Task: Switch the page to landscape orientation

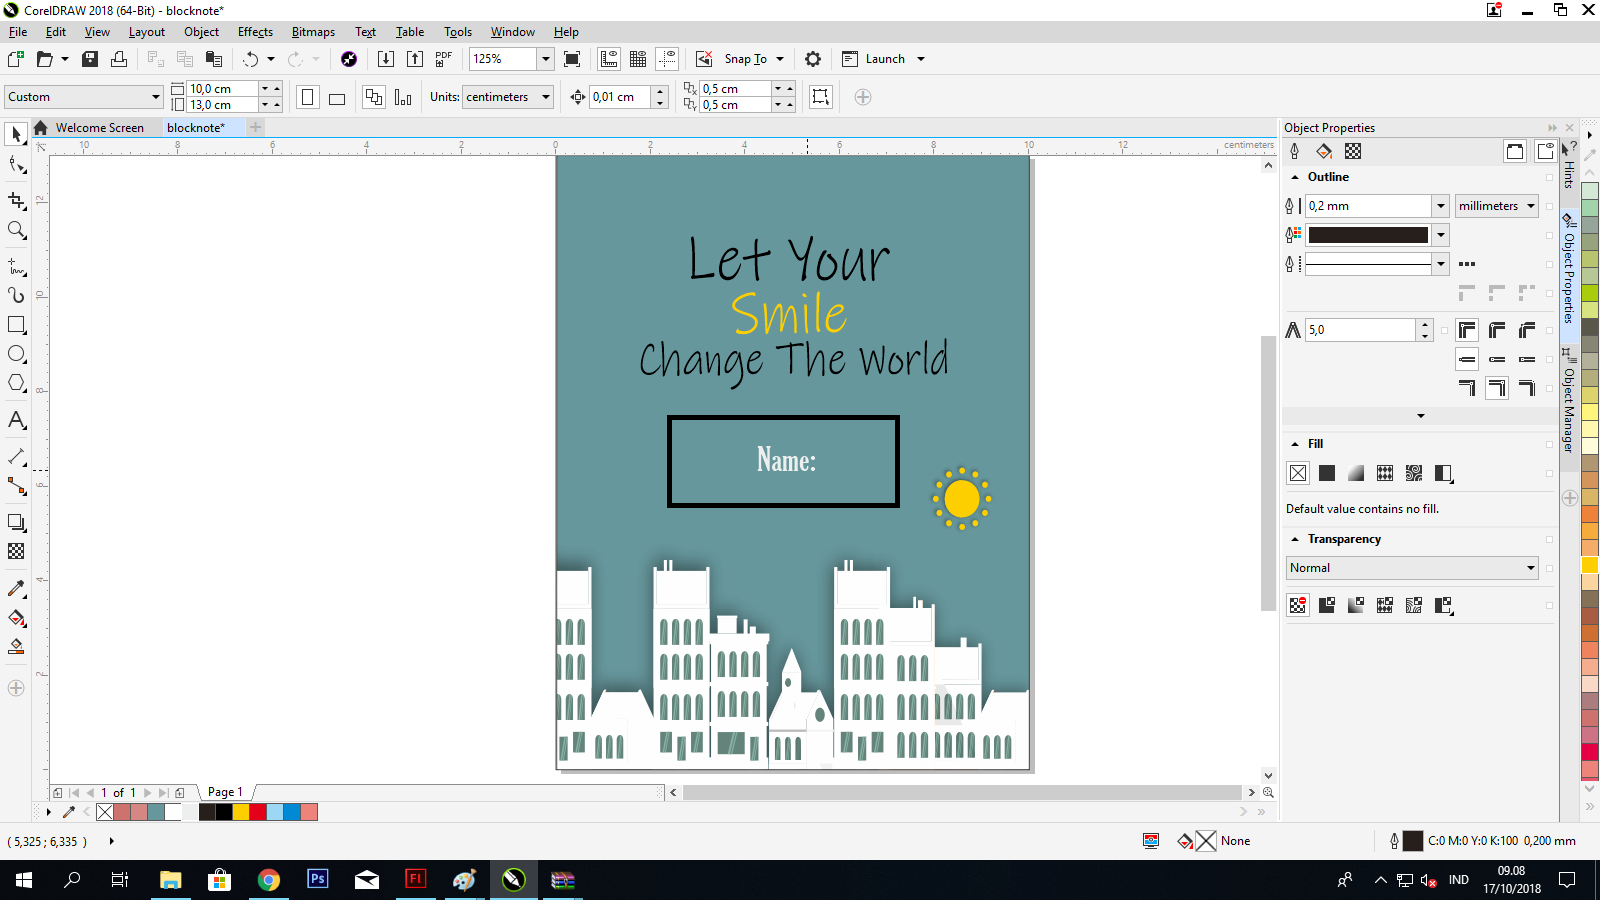Action: click(336, 96)
